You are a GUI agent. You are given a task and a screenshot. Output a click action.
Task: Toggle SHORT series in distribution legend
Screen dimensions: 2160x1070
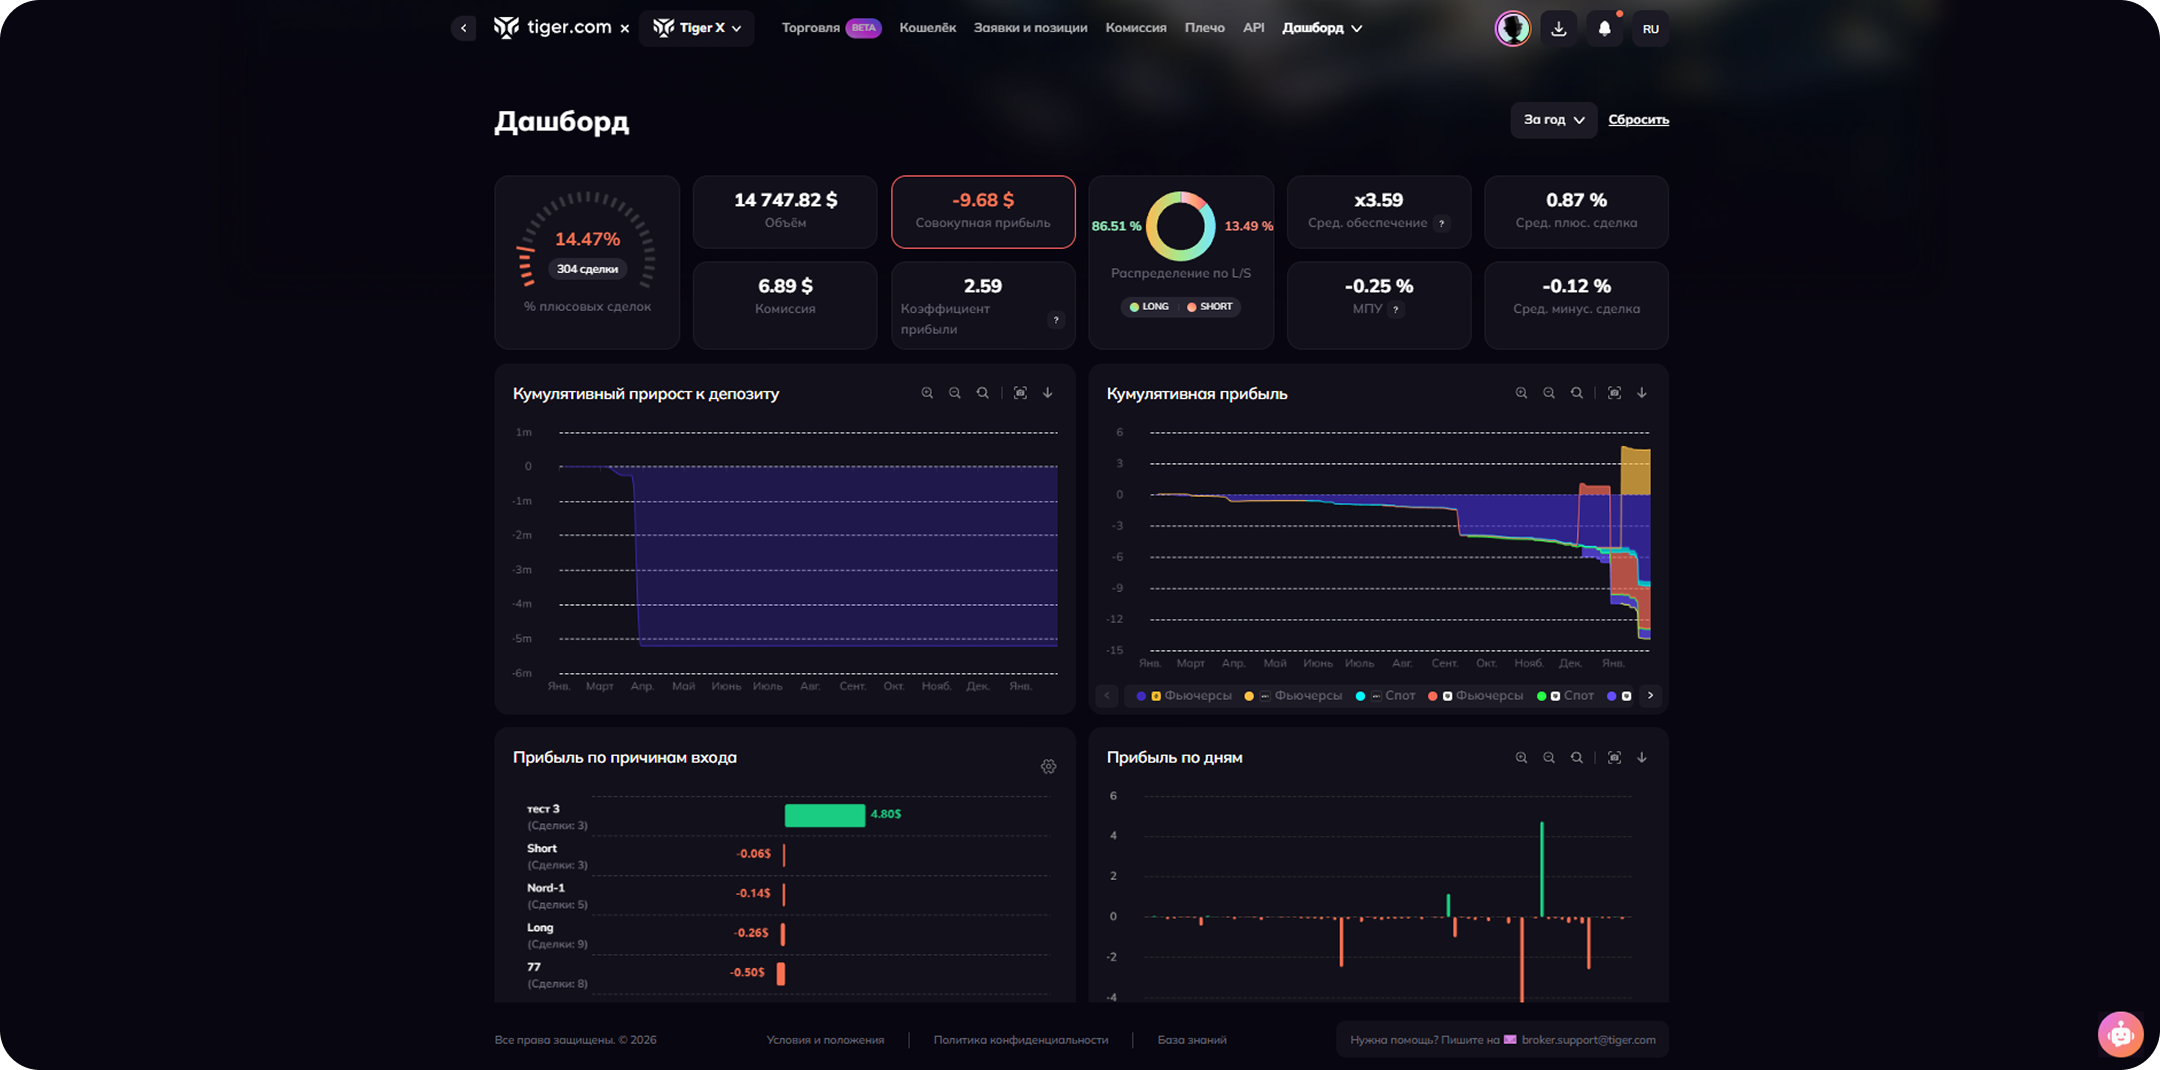(x=1210, y=307)
